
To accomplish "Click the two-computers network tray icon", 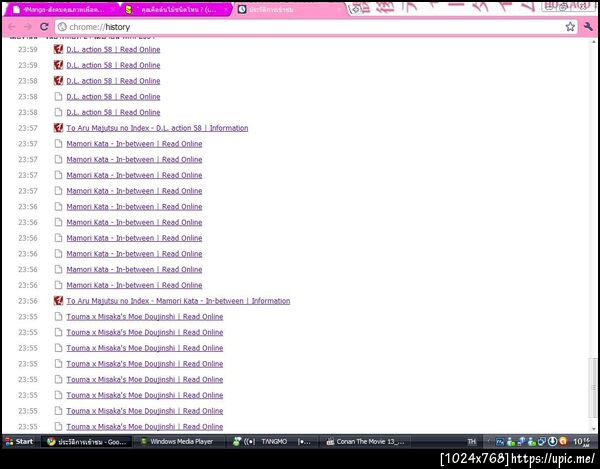I will tap(521, 442).
